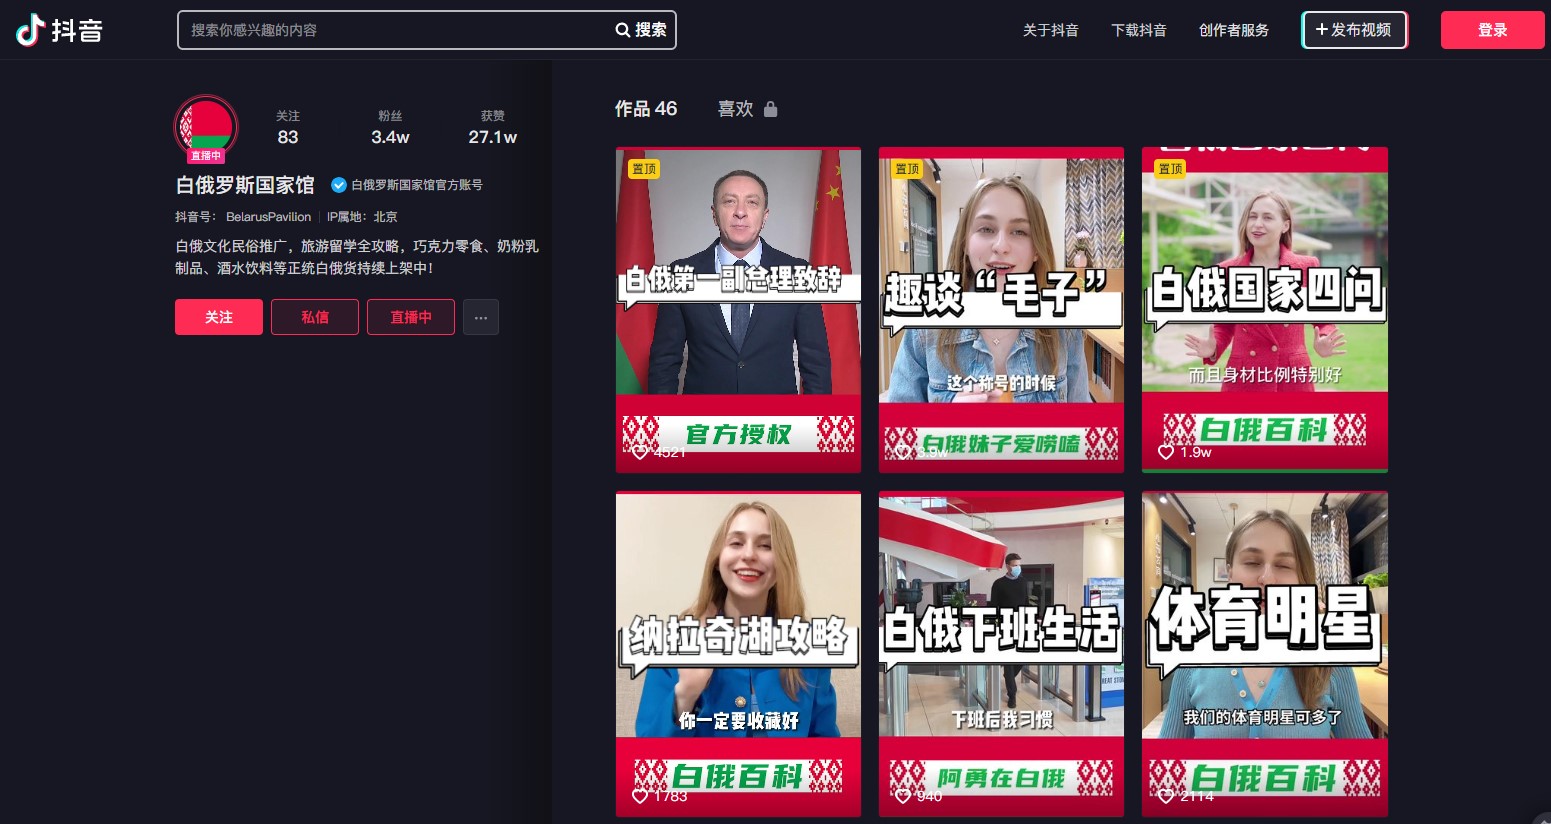Switch to the 喜欢 tab
The height and width of the screenshot is (824, 1551).
[x=736, y=109]
